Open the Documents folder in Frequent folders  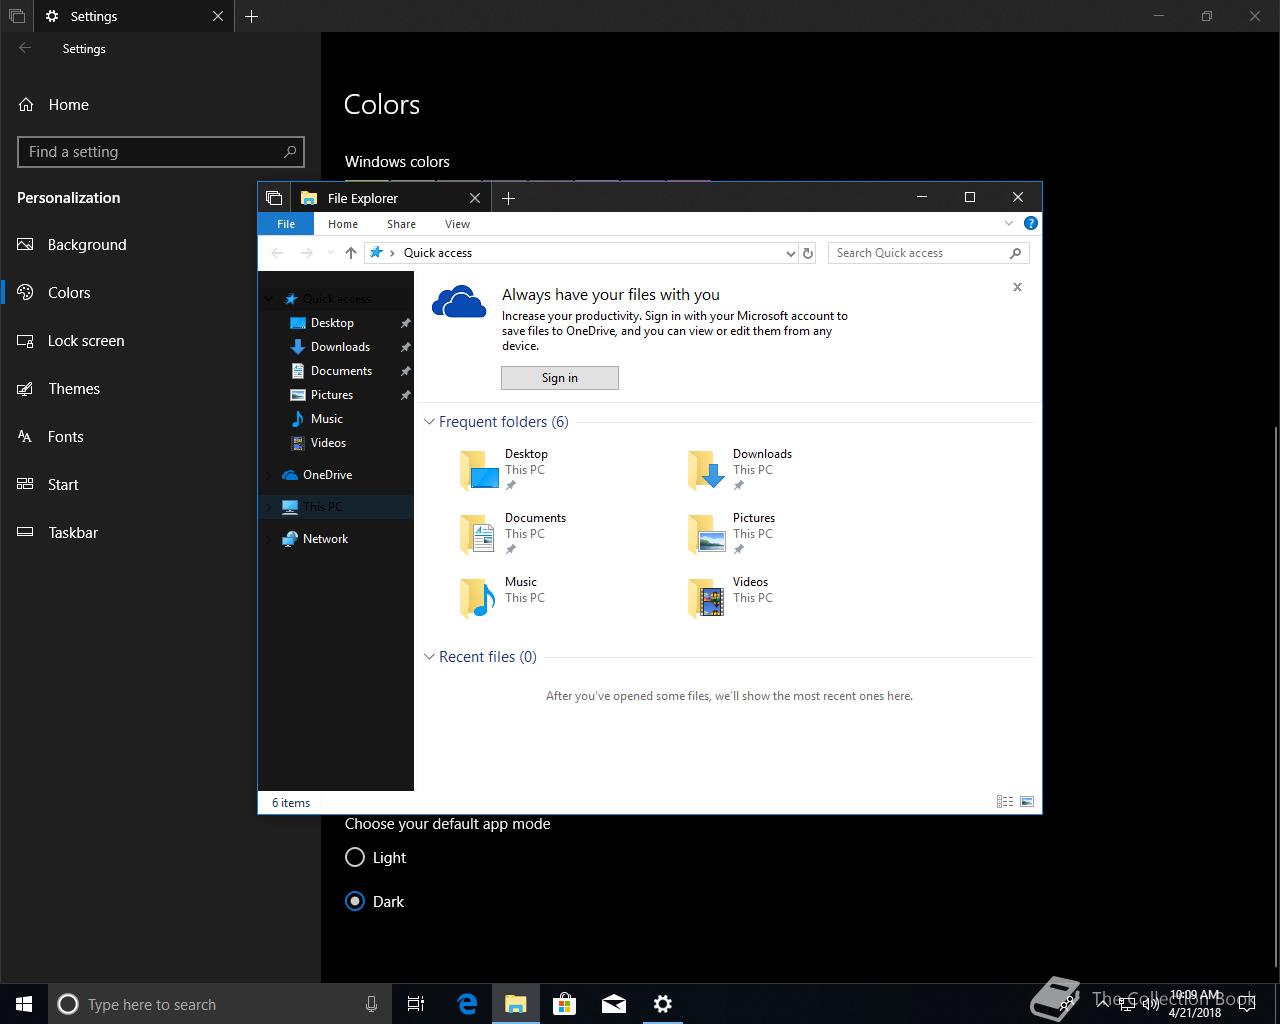pos(513,534)
